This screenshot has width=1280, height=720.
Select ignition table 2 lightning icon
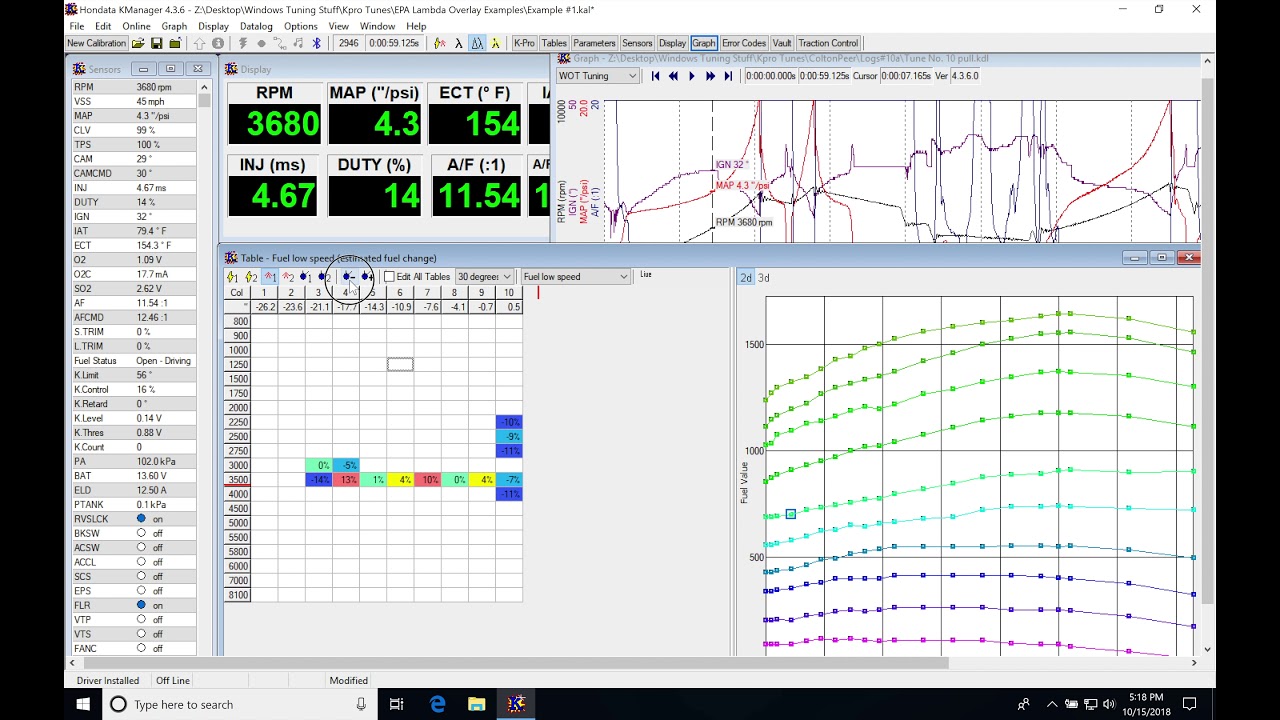pyautogui.click(x=251, y=277)
